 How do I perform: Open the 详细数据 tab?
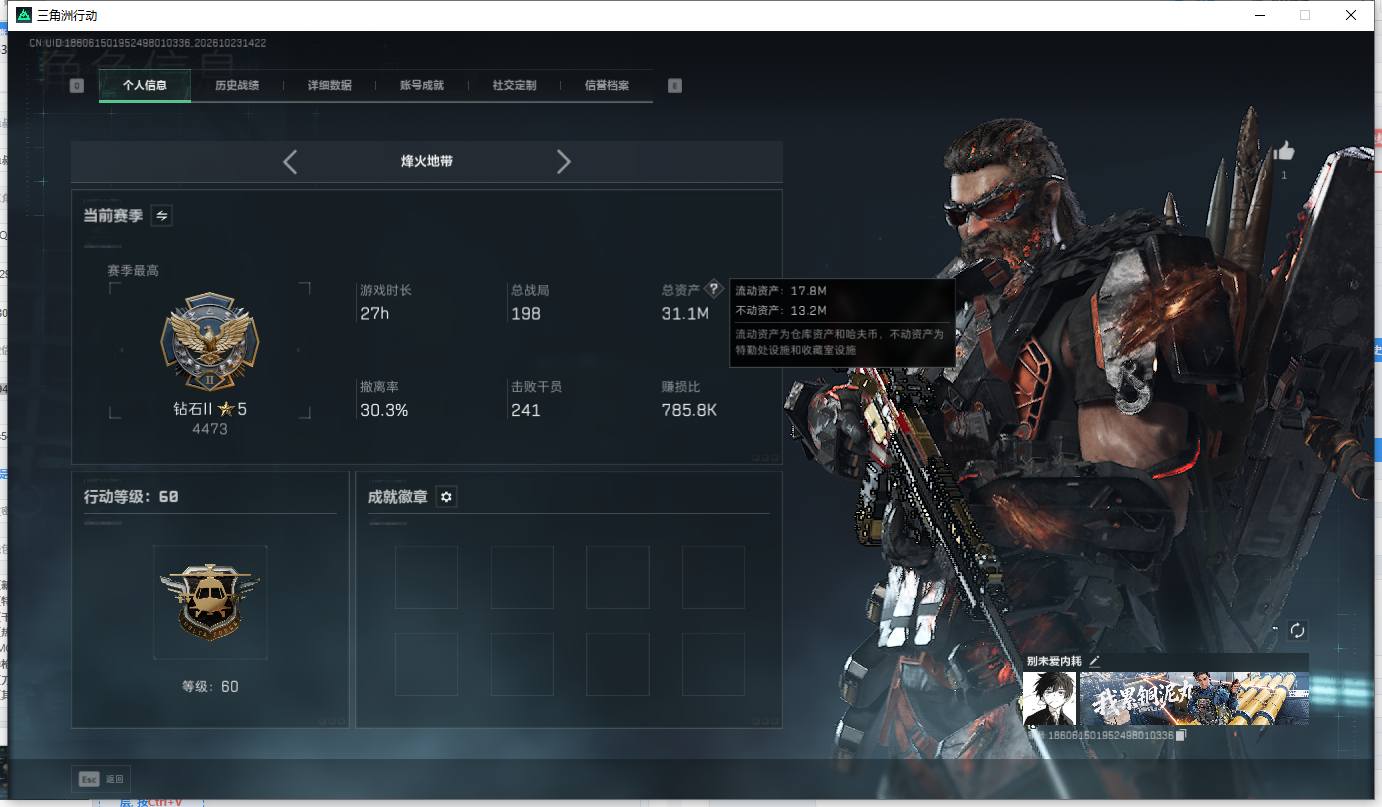[330, 86]
